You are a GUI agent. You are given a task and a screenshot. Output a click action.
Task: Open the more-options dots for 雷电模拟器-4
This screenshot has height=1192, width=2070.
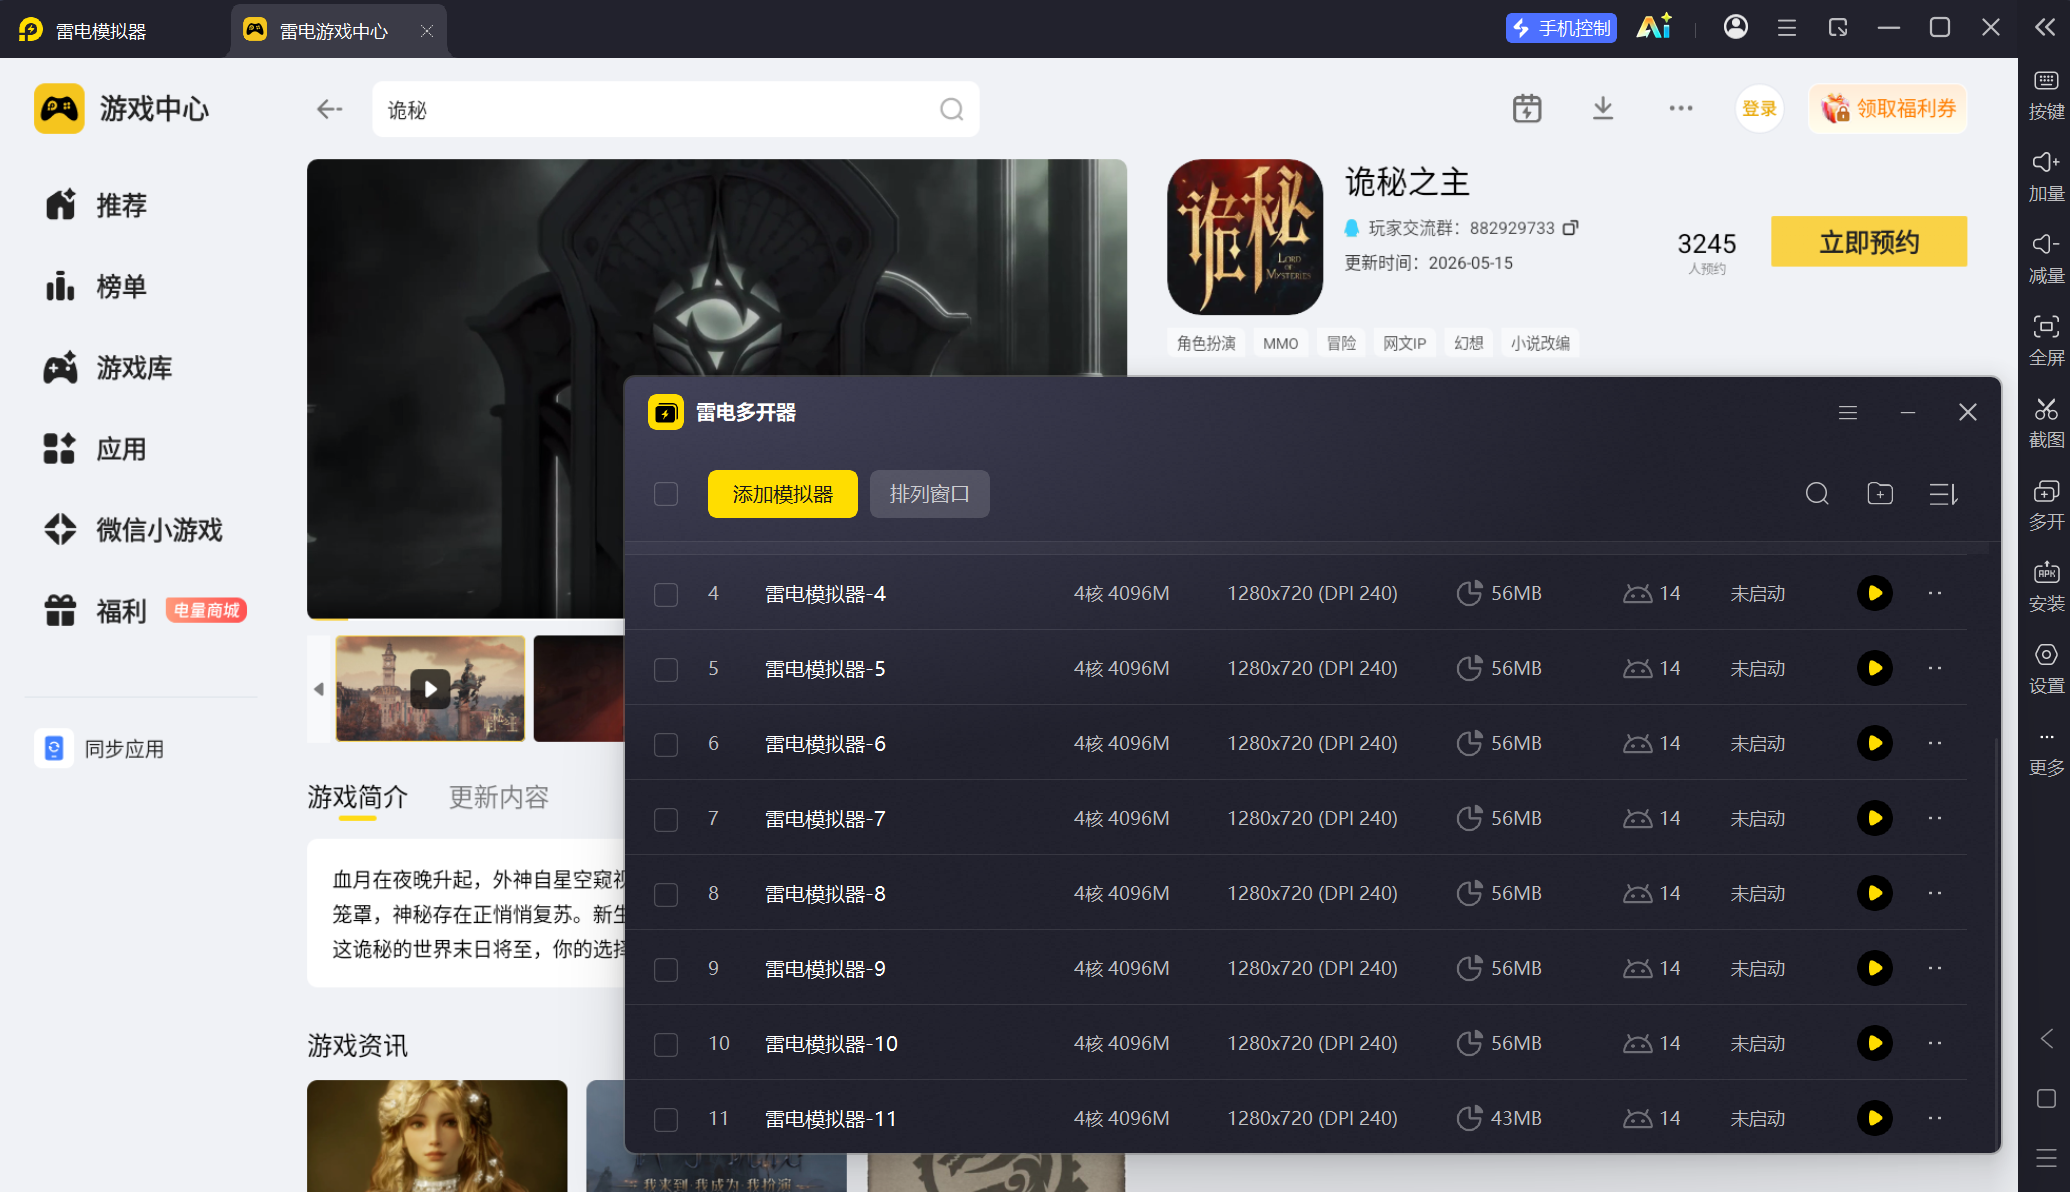(x=1935, y=593)
